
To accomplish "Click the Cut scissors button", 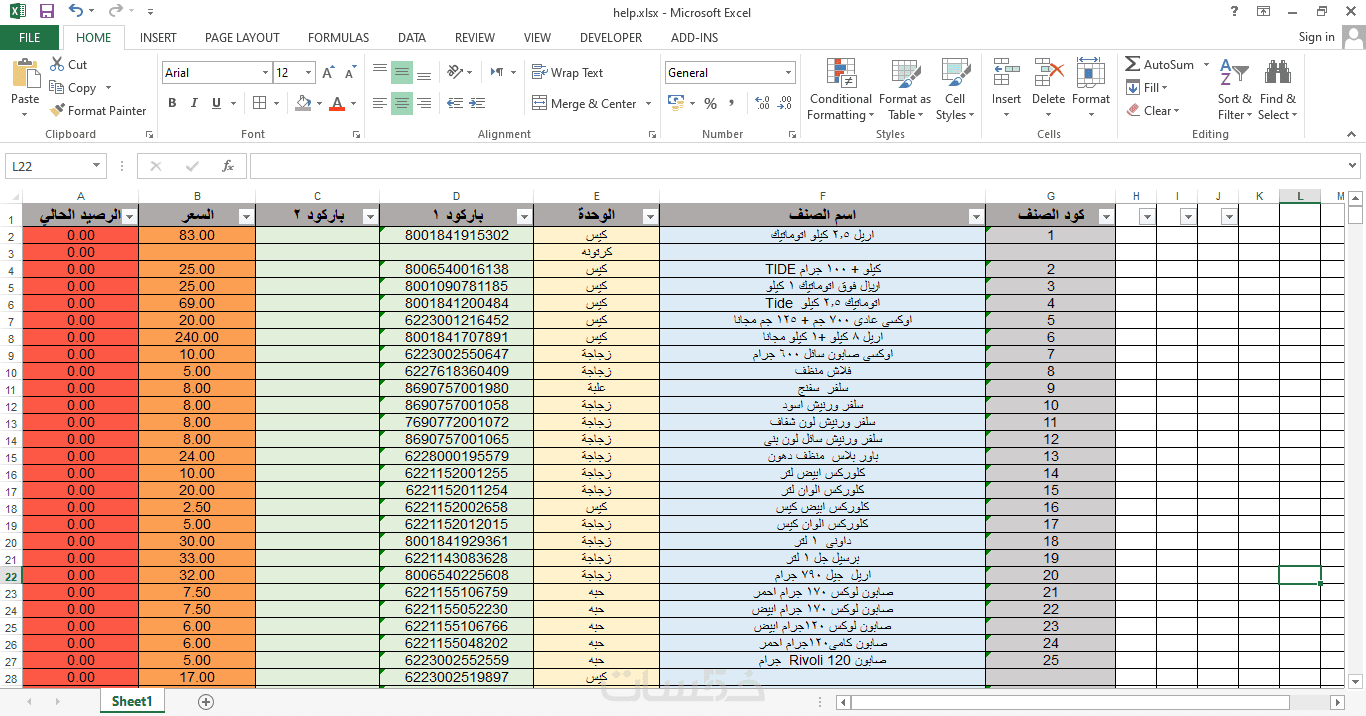I will tap(68, 65).
